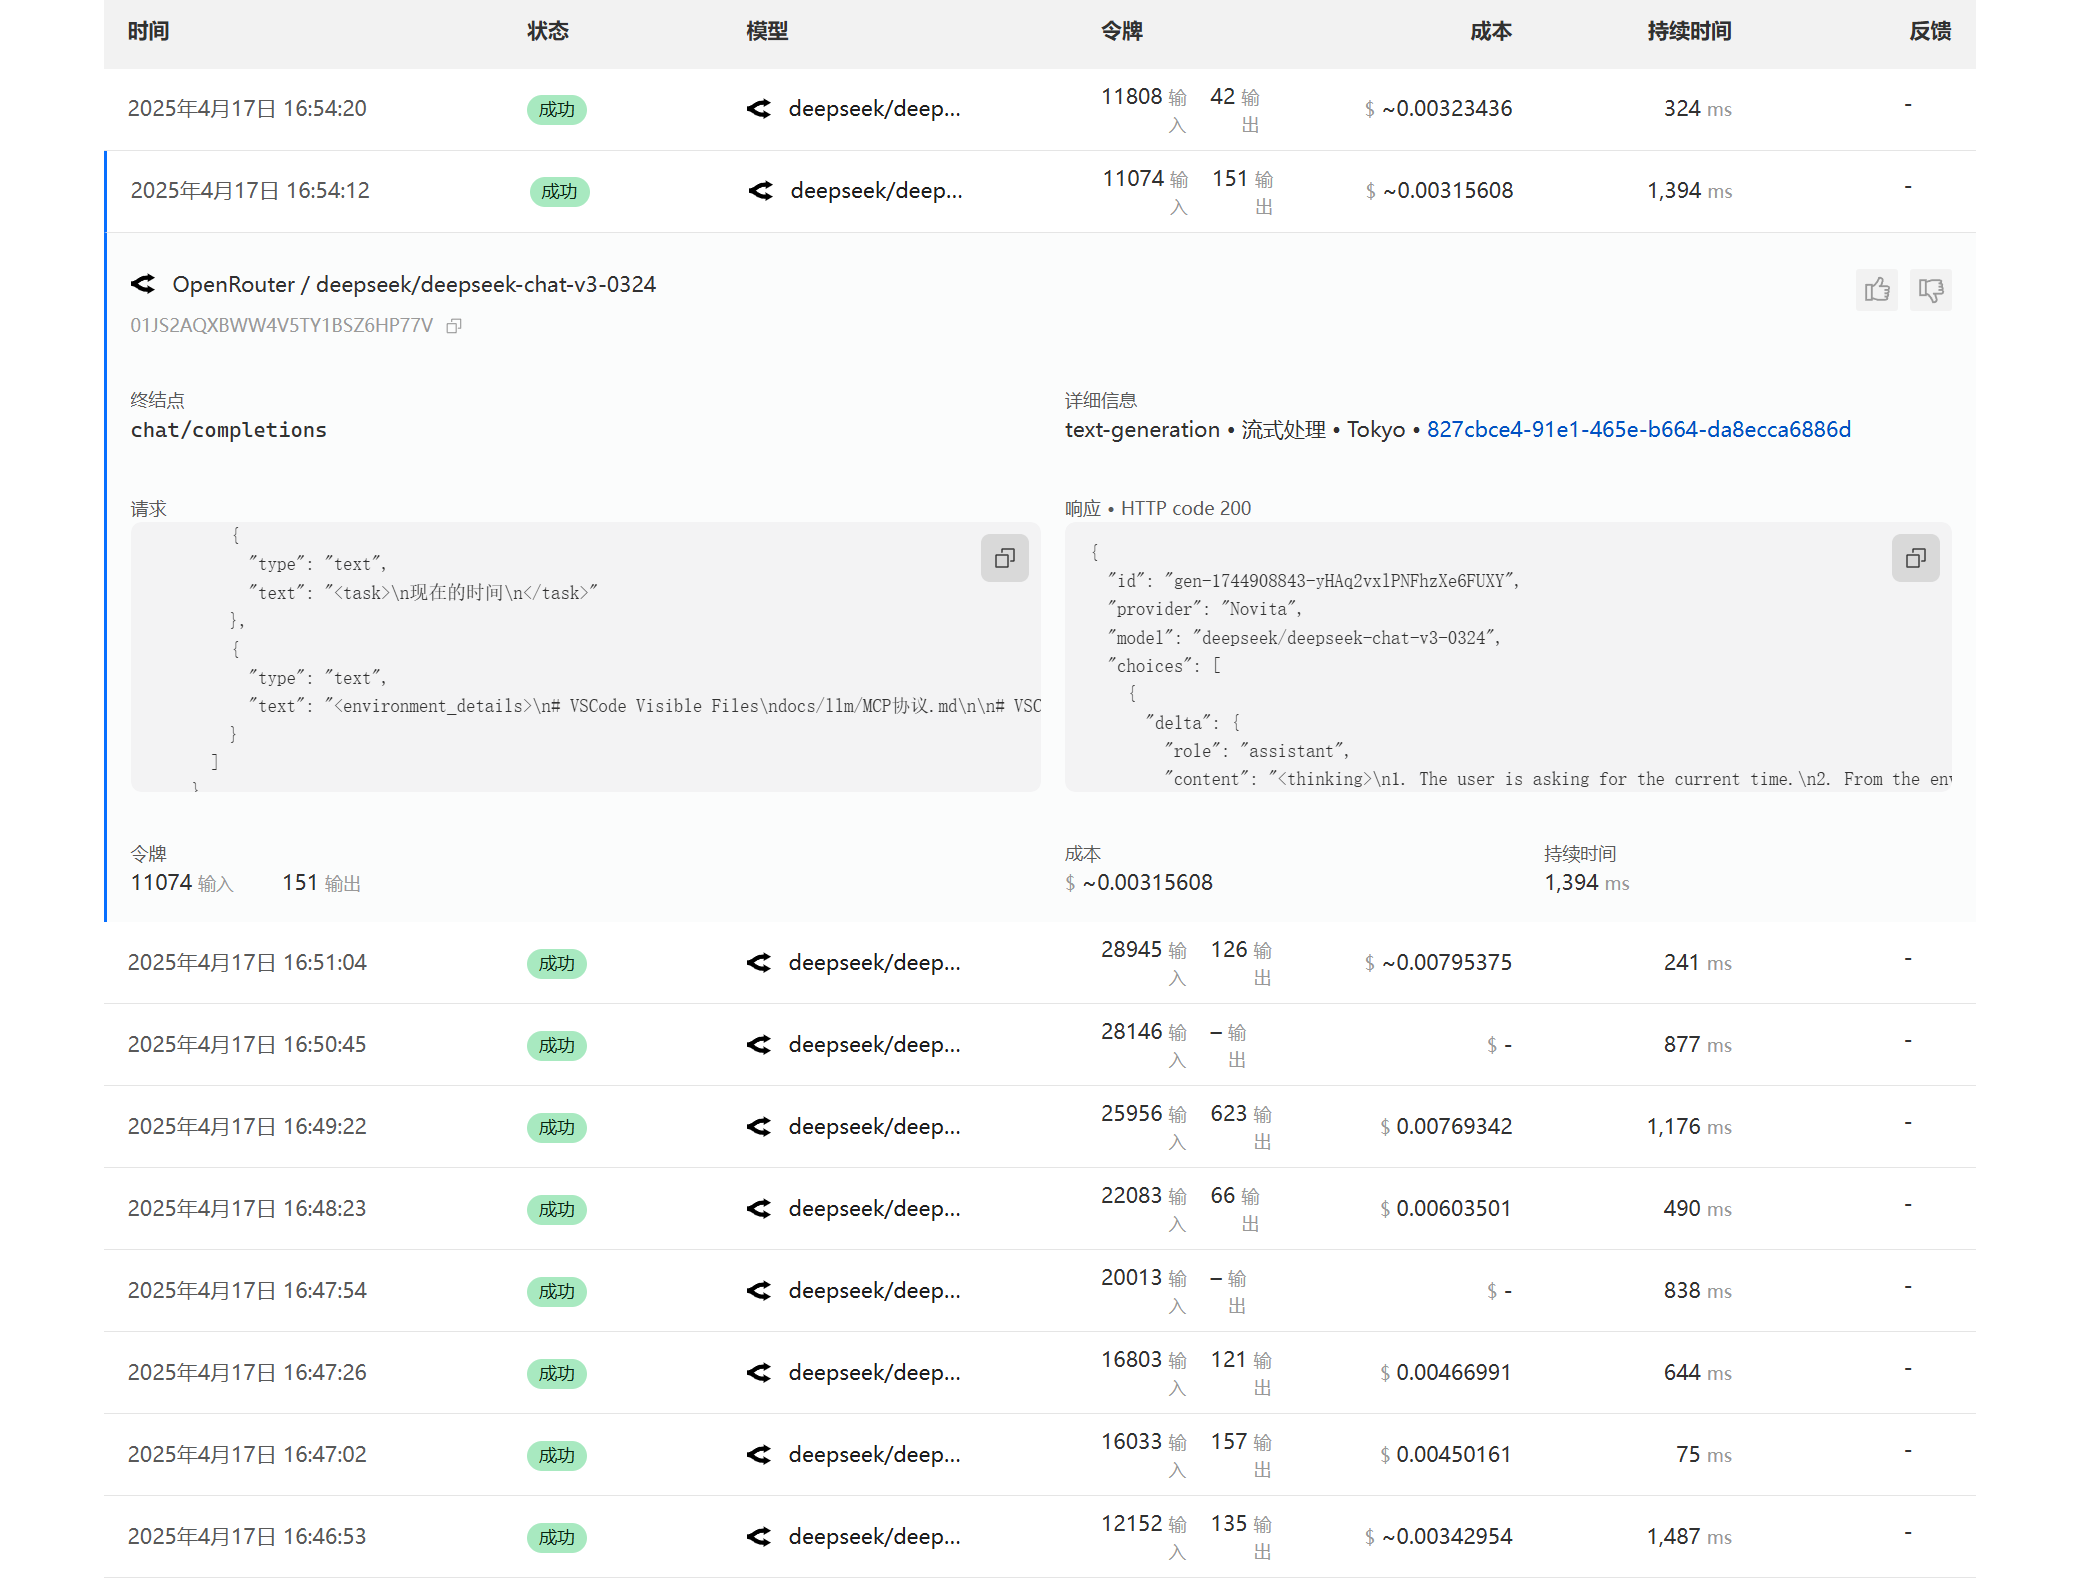Image resolution: width=2088 pixels, height=1590 pixels.
Task: Expand the 2025年4月17日 16:51:04 log entry
Action: (x=247, y=963)
